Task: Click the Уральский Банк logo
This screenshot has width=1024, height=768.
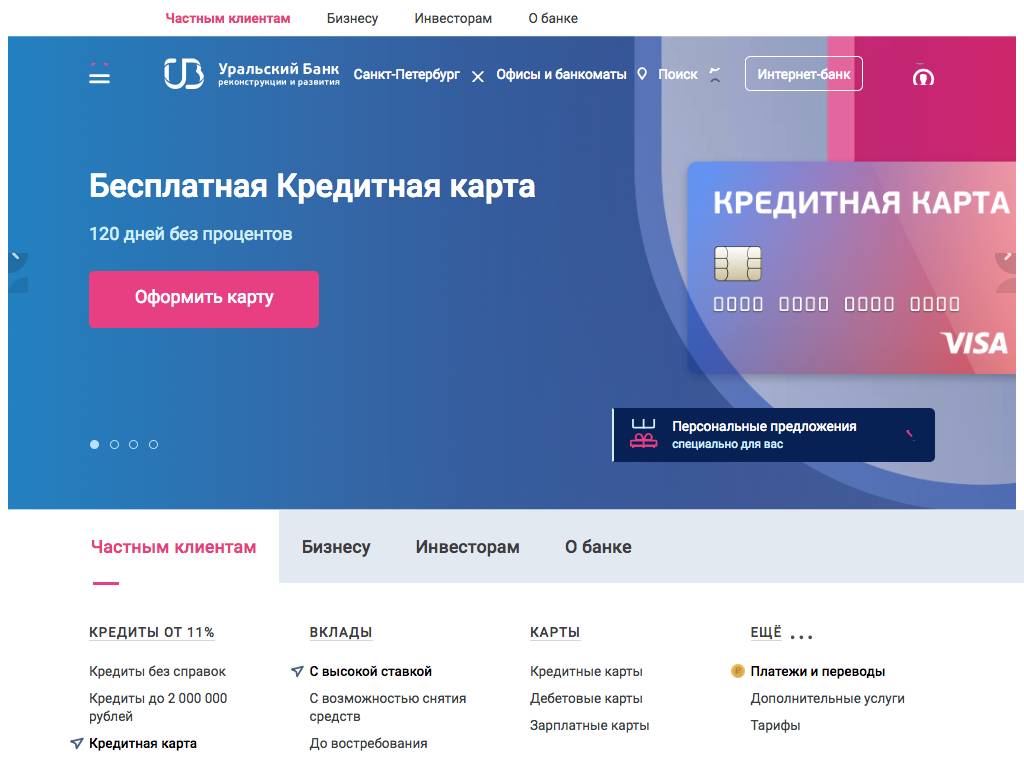Action: point(251,74)
